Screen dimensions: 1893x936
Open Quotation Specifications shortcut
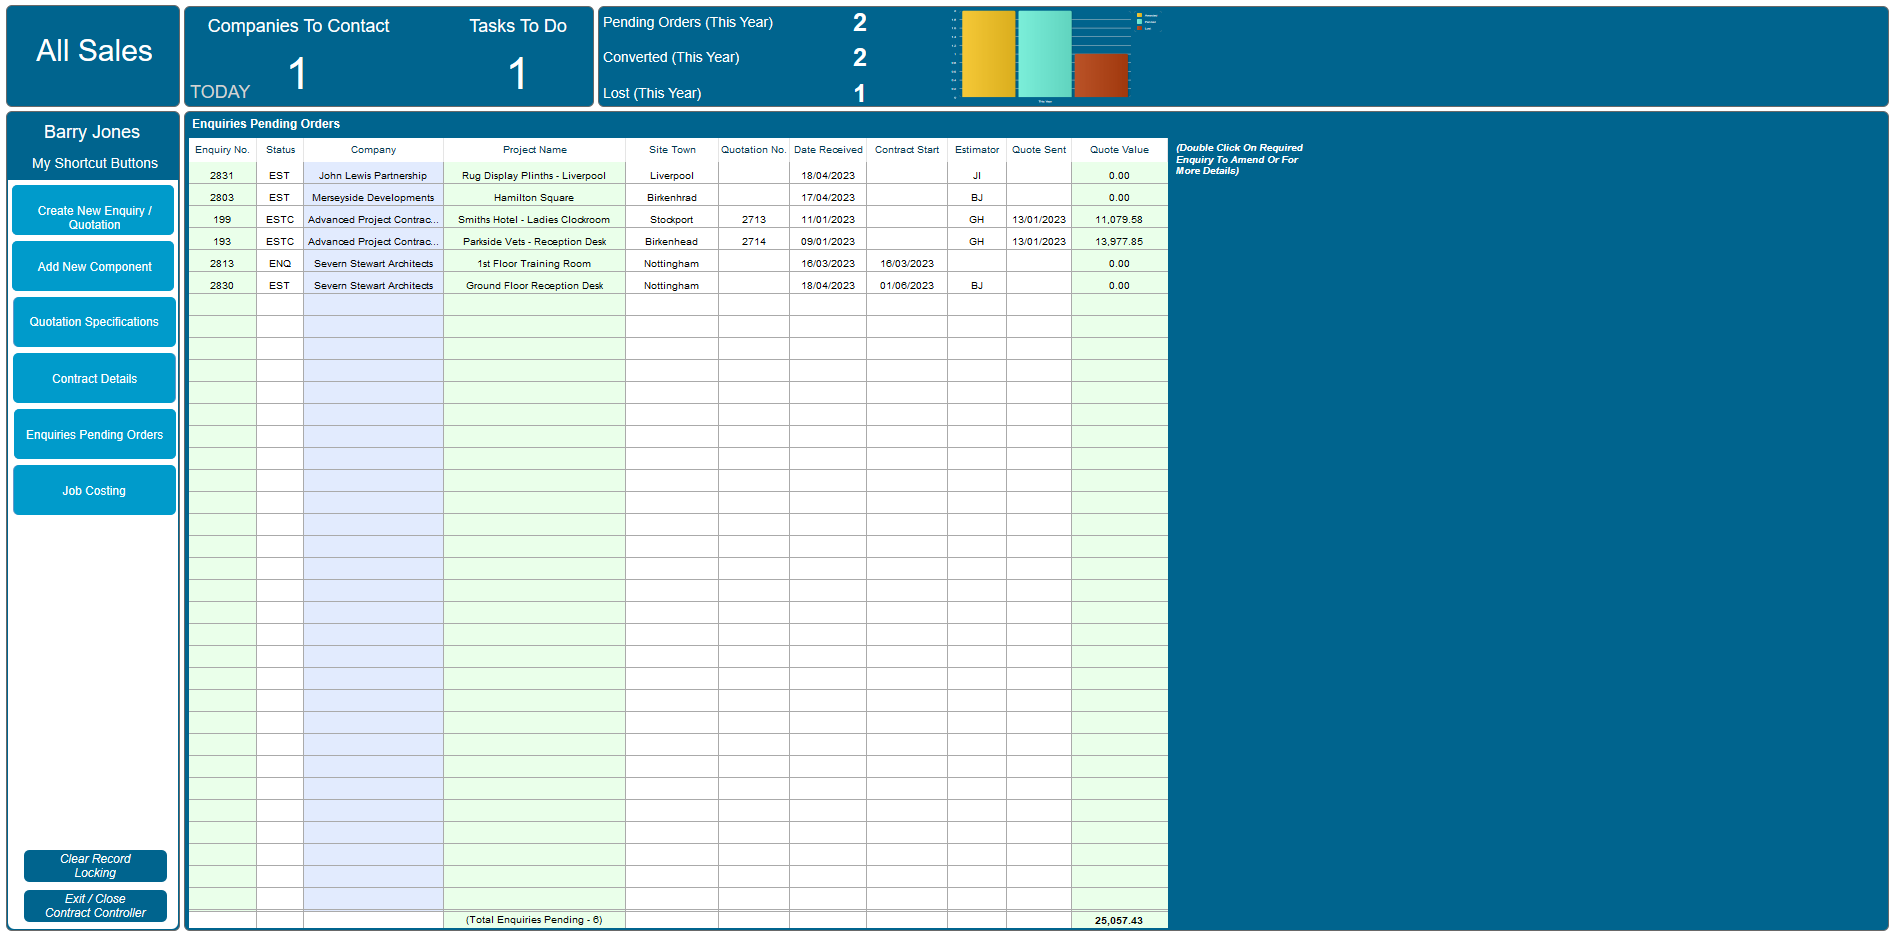tap(94, 322)
